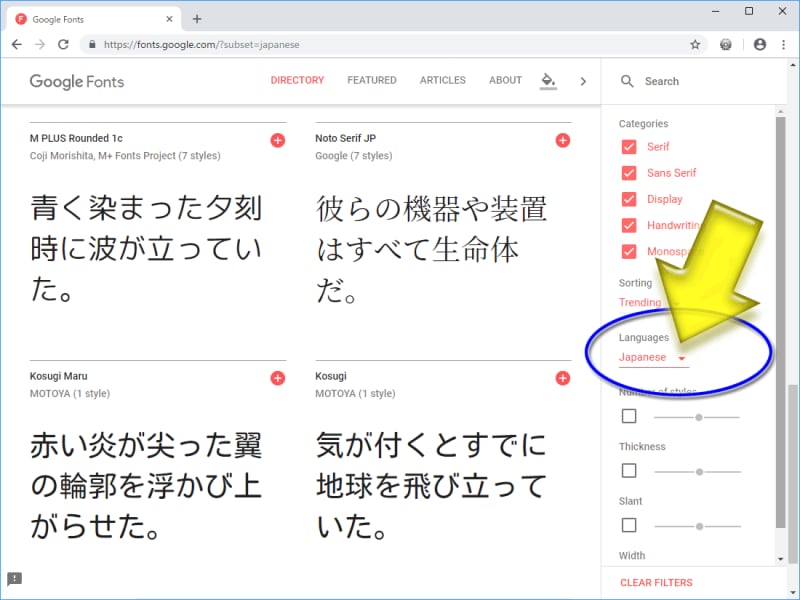Viewport: 800px width, 600px height.
Task: Switch to the FEATURED section
Action: tap(372, 81)
